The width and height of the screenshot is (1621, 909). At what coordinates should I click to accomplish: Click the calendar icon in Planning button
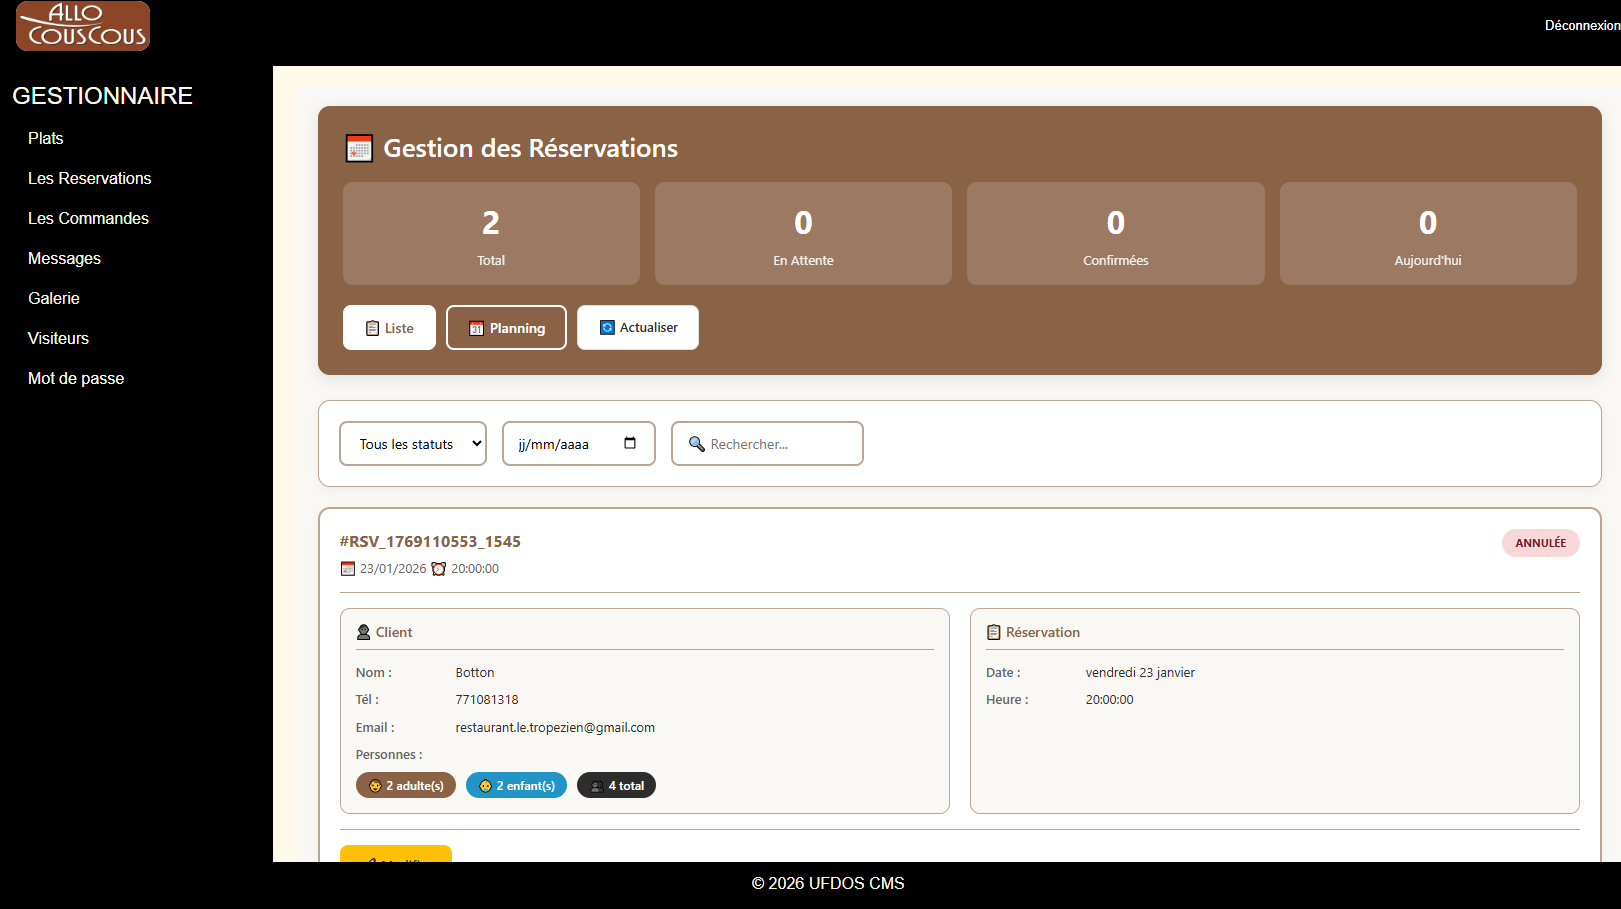coord(477,328)
